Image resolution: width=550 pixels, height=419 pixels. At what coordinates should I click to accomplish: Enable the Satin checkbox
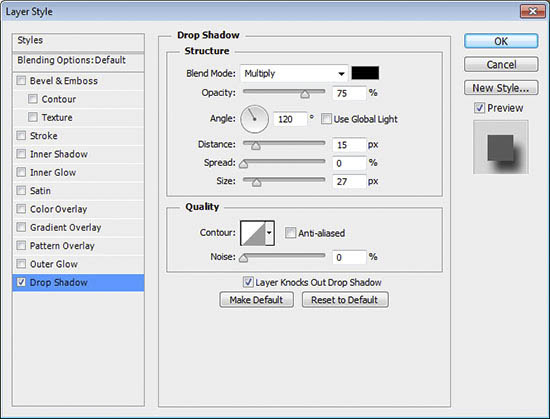pyautogui.click(x=21, y=190)
